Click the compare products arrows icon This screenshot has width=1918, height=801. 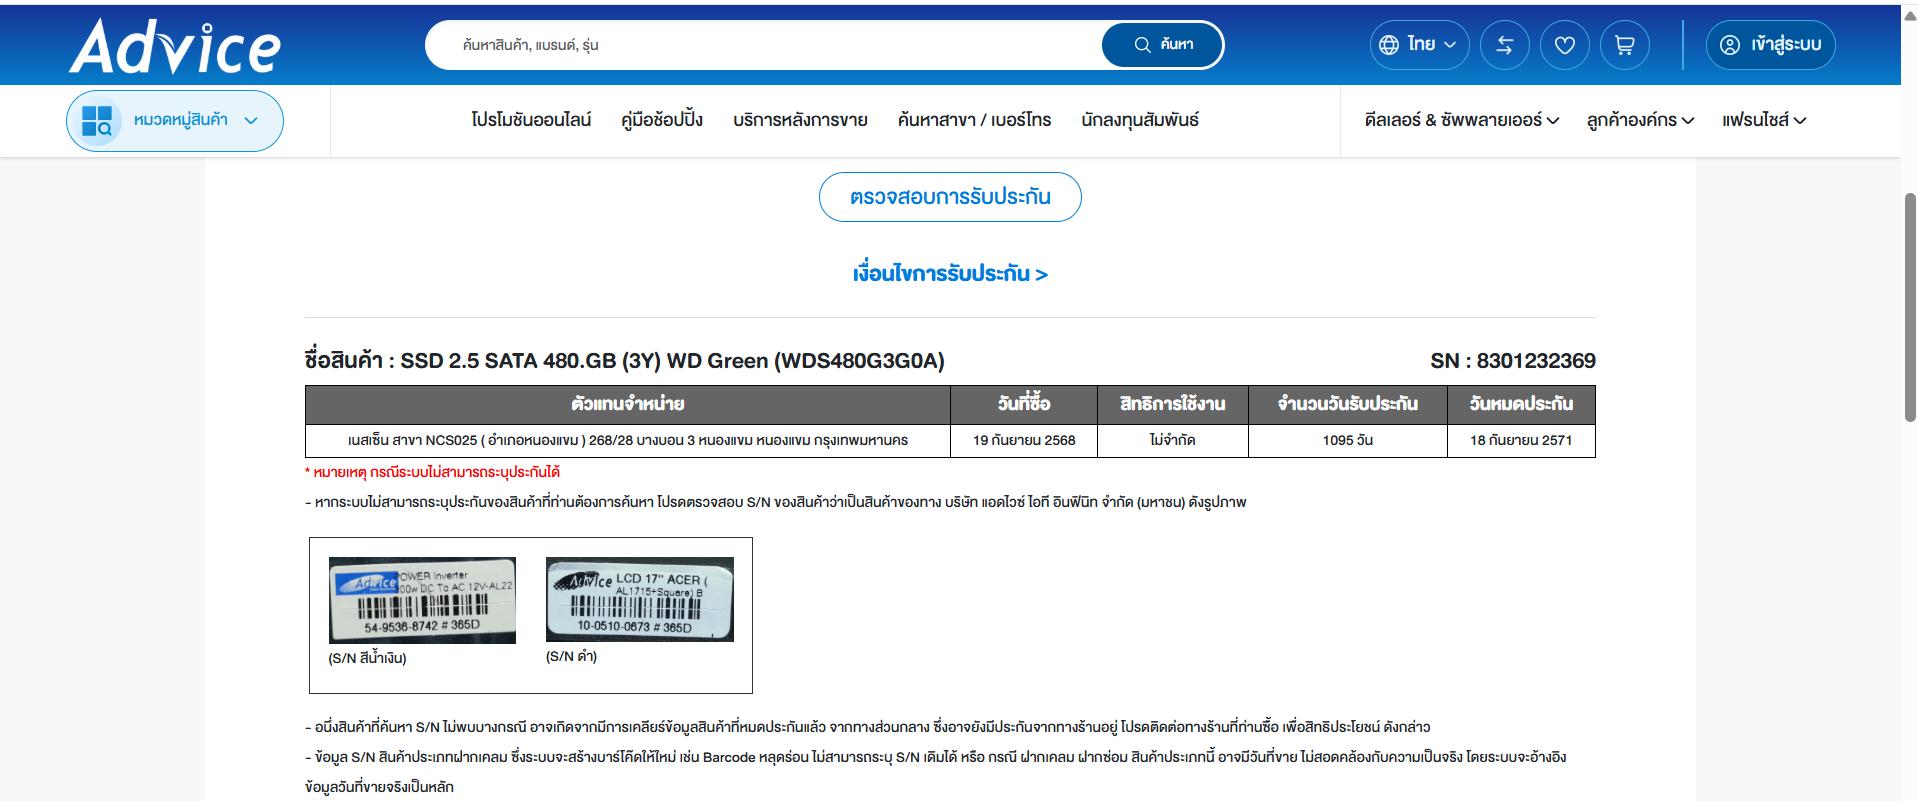tap(1504, 45)
